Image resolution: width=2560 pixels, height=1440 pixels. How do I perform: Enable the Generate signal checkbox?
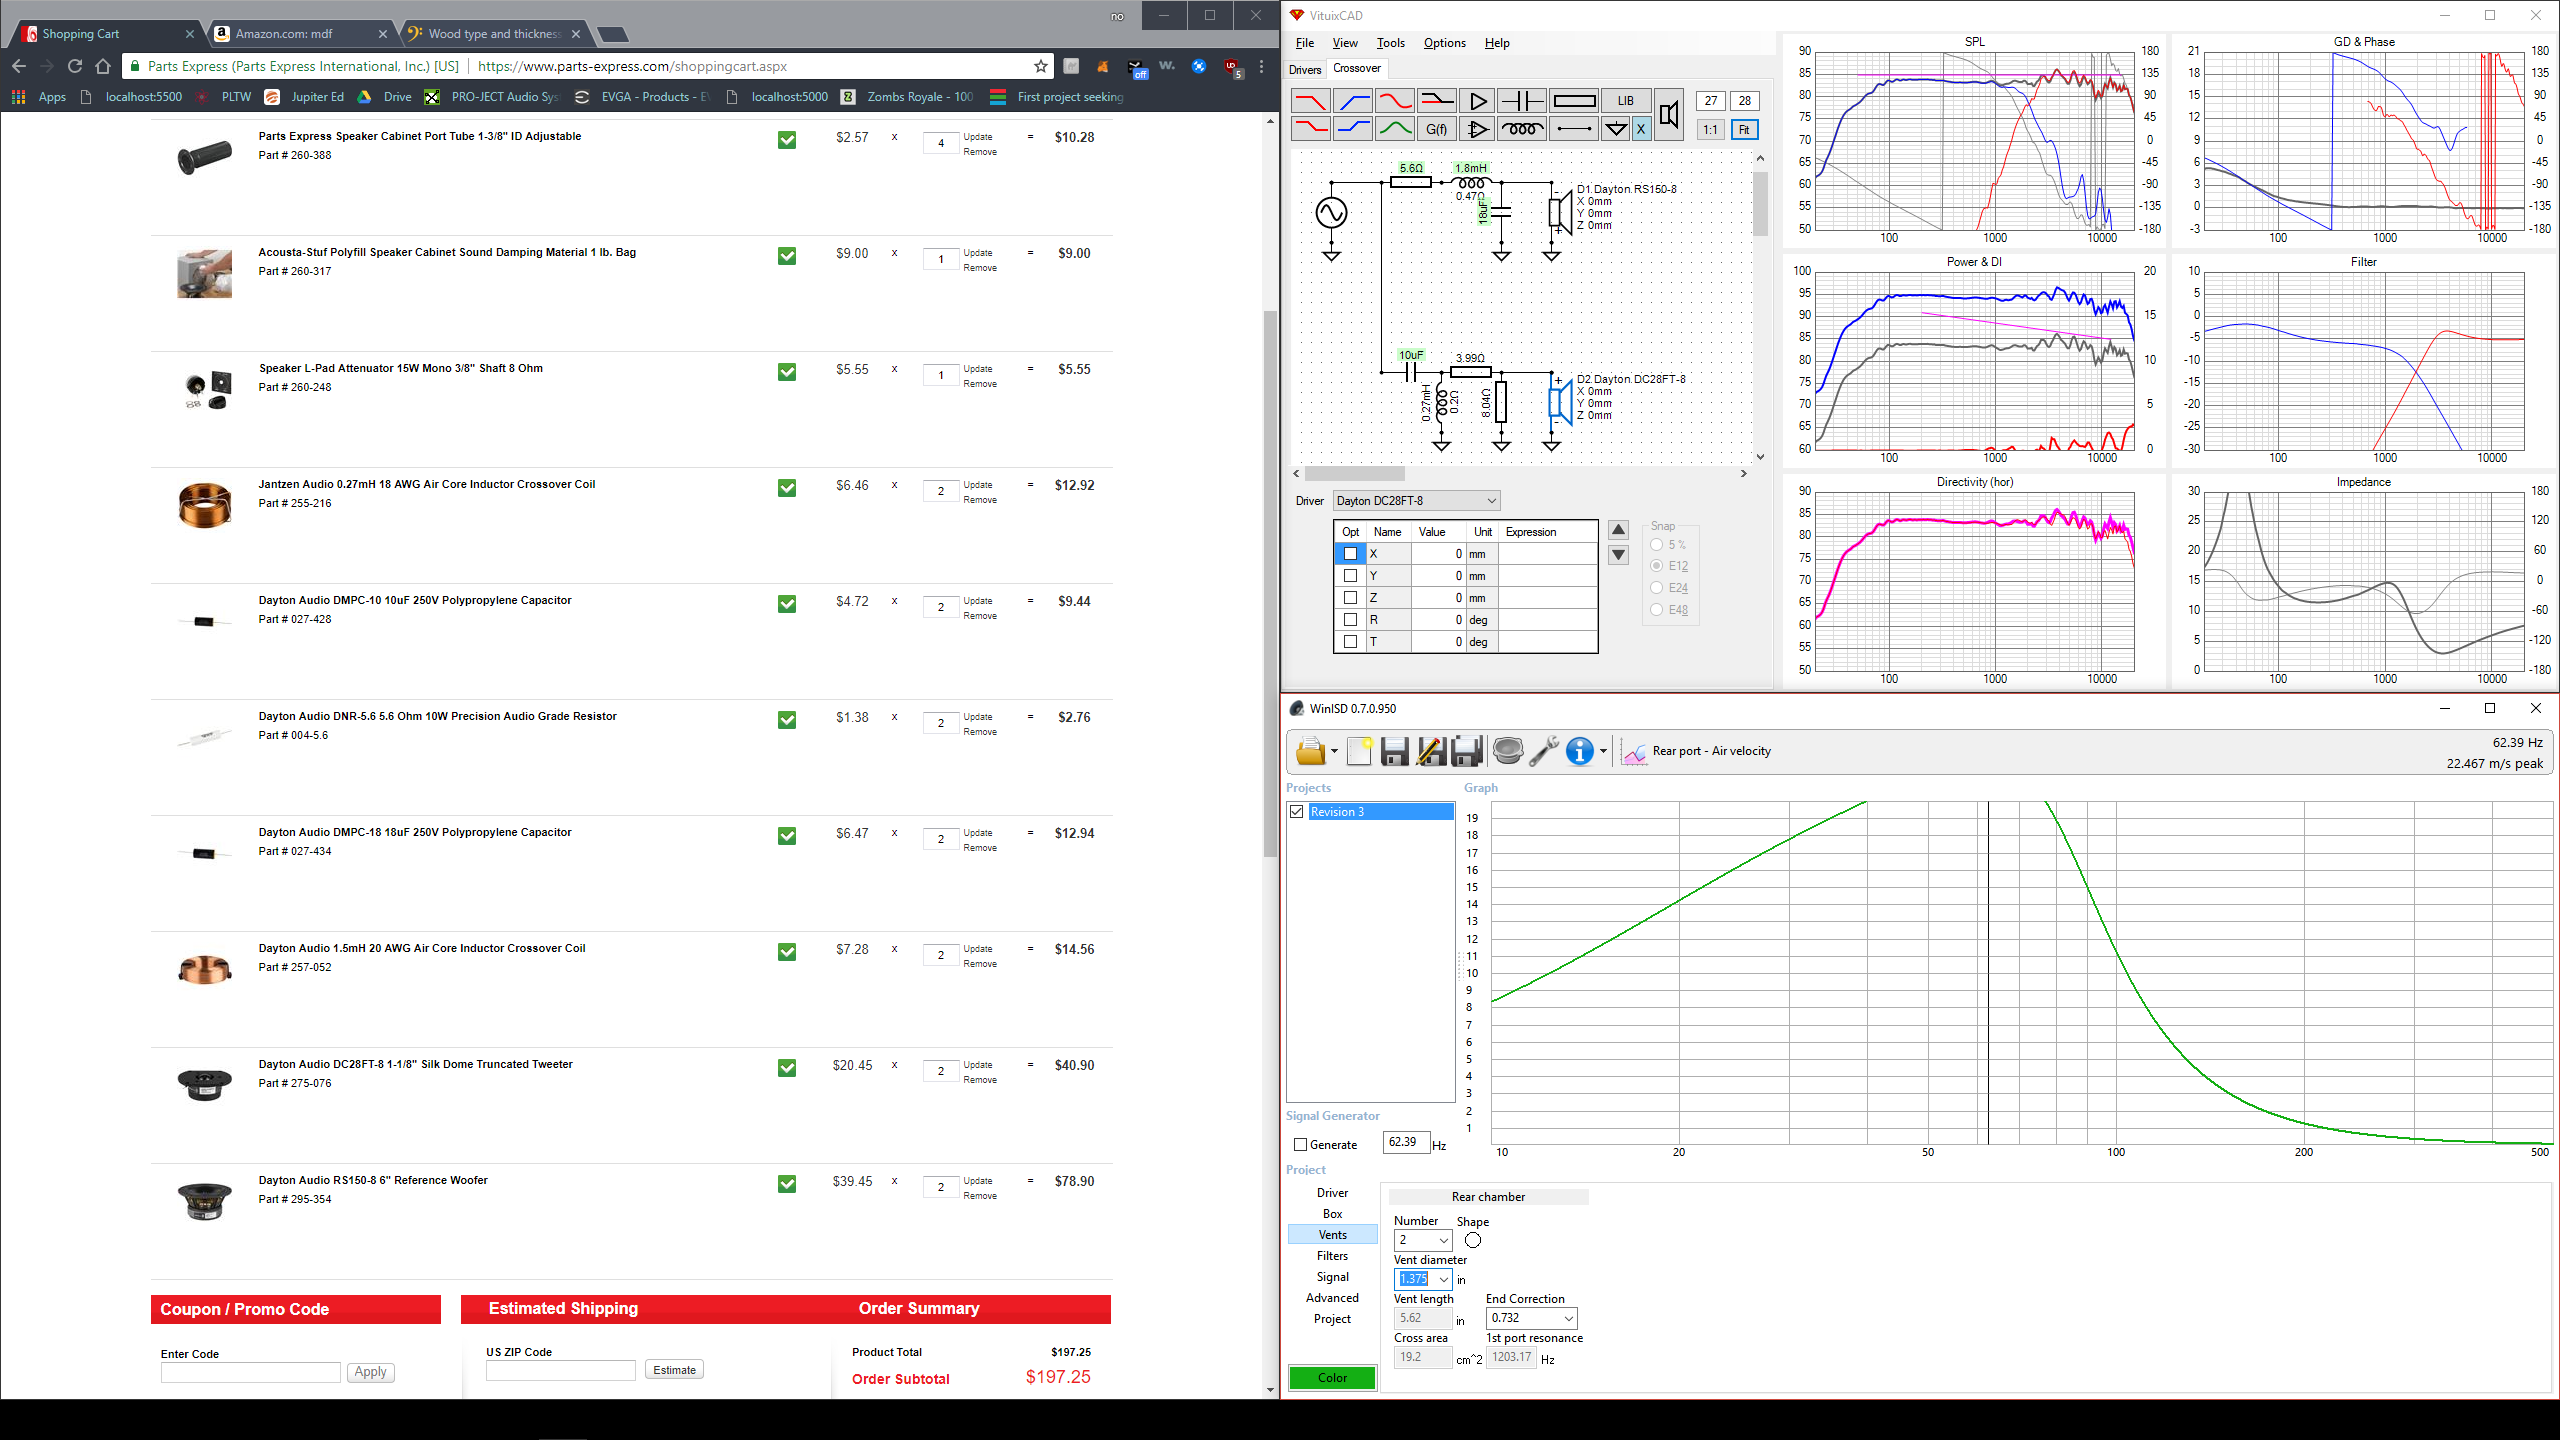1300,1145
